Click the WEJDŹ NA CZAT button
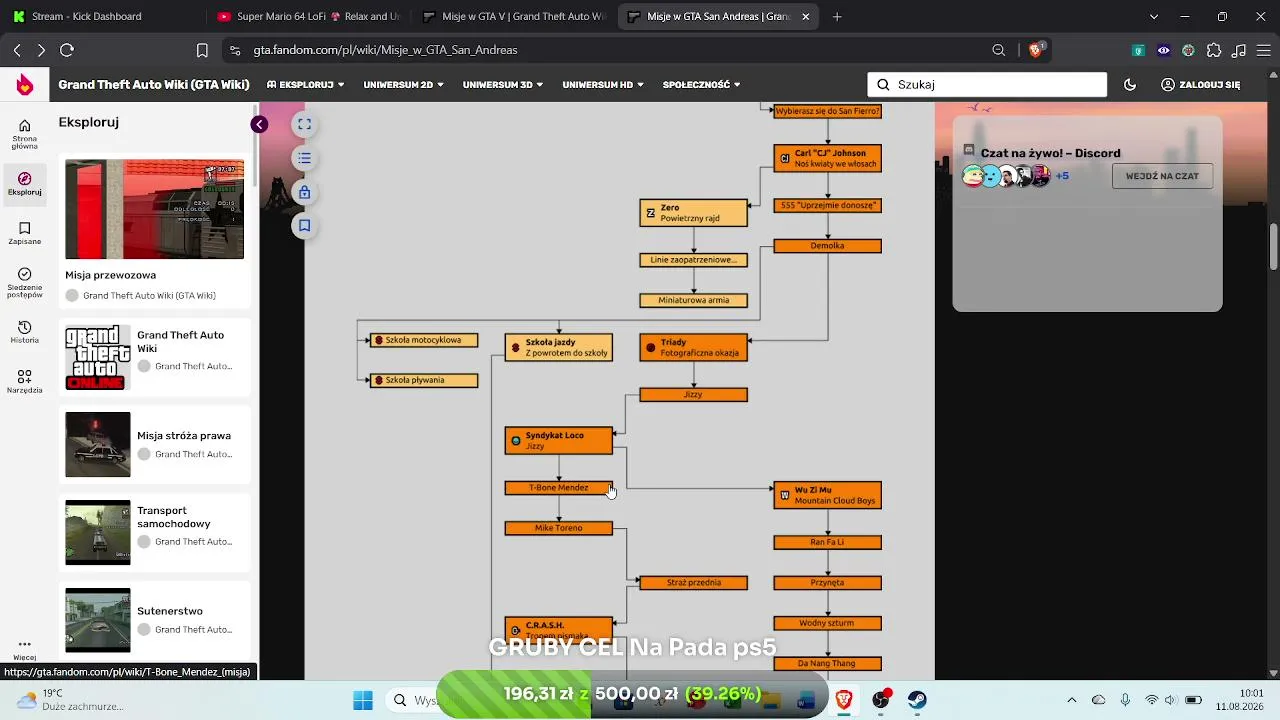This screenshot has width=1280, height=720. click(1162, 176)
